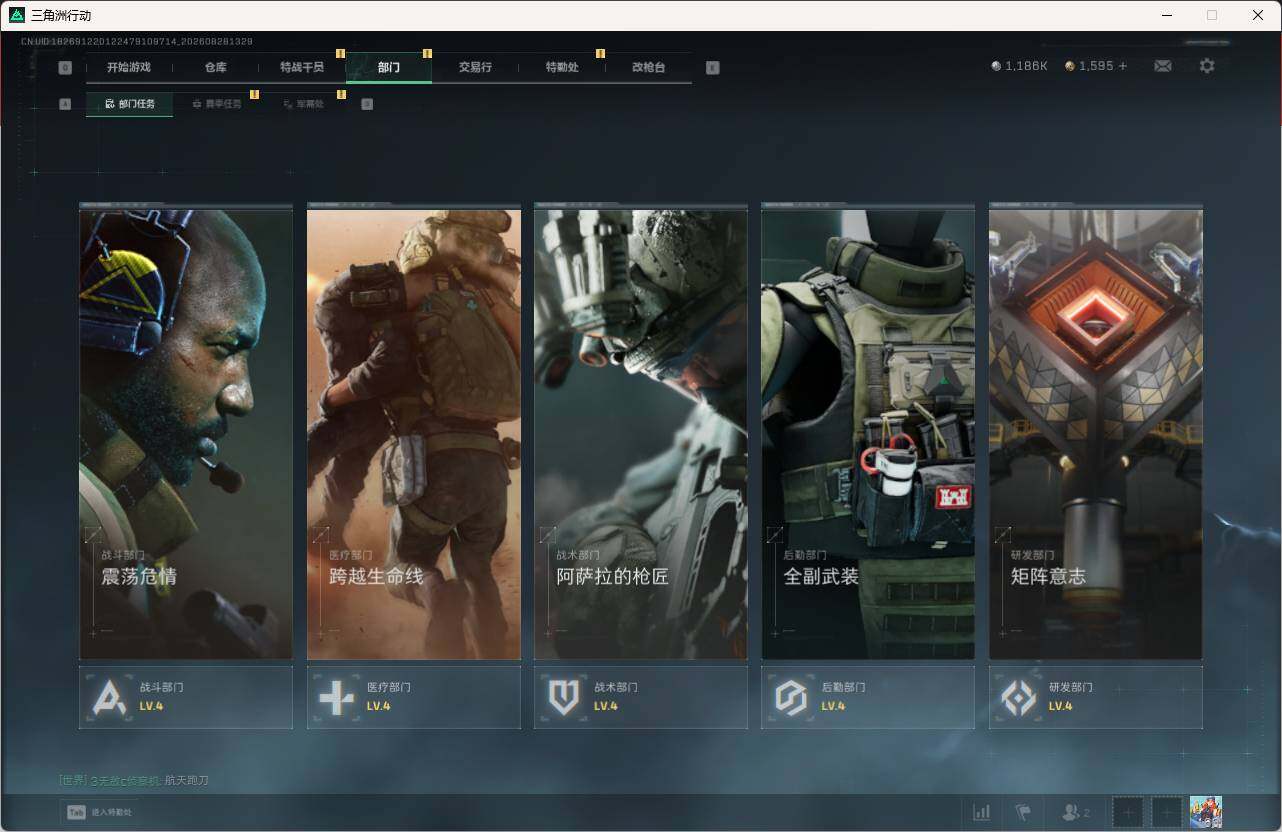Viewport: 1282px width, 832px height.
Task: Open the 跨越生命线 mission card
Action: tap(414, 432)
